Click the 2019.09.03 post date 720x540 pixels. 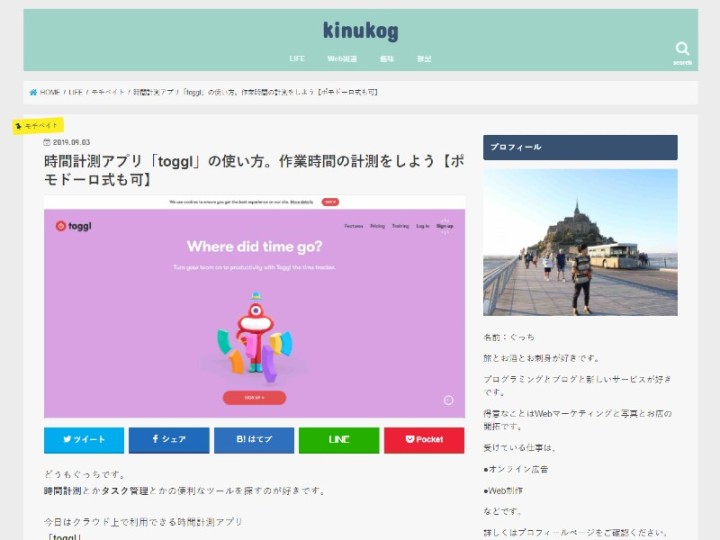pos(71,142)
